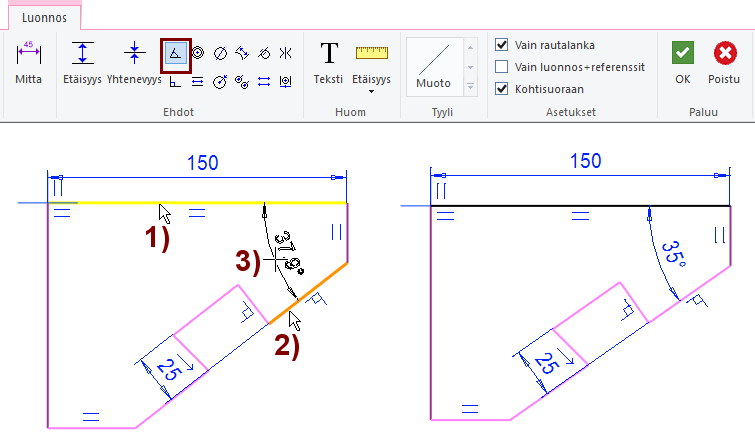
Task: Choose the centered-between-lines constraint icon
Action: (x=286, y=82)
